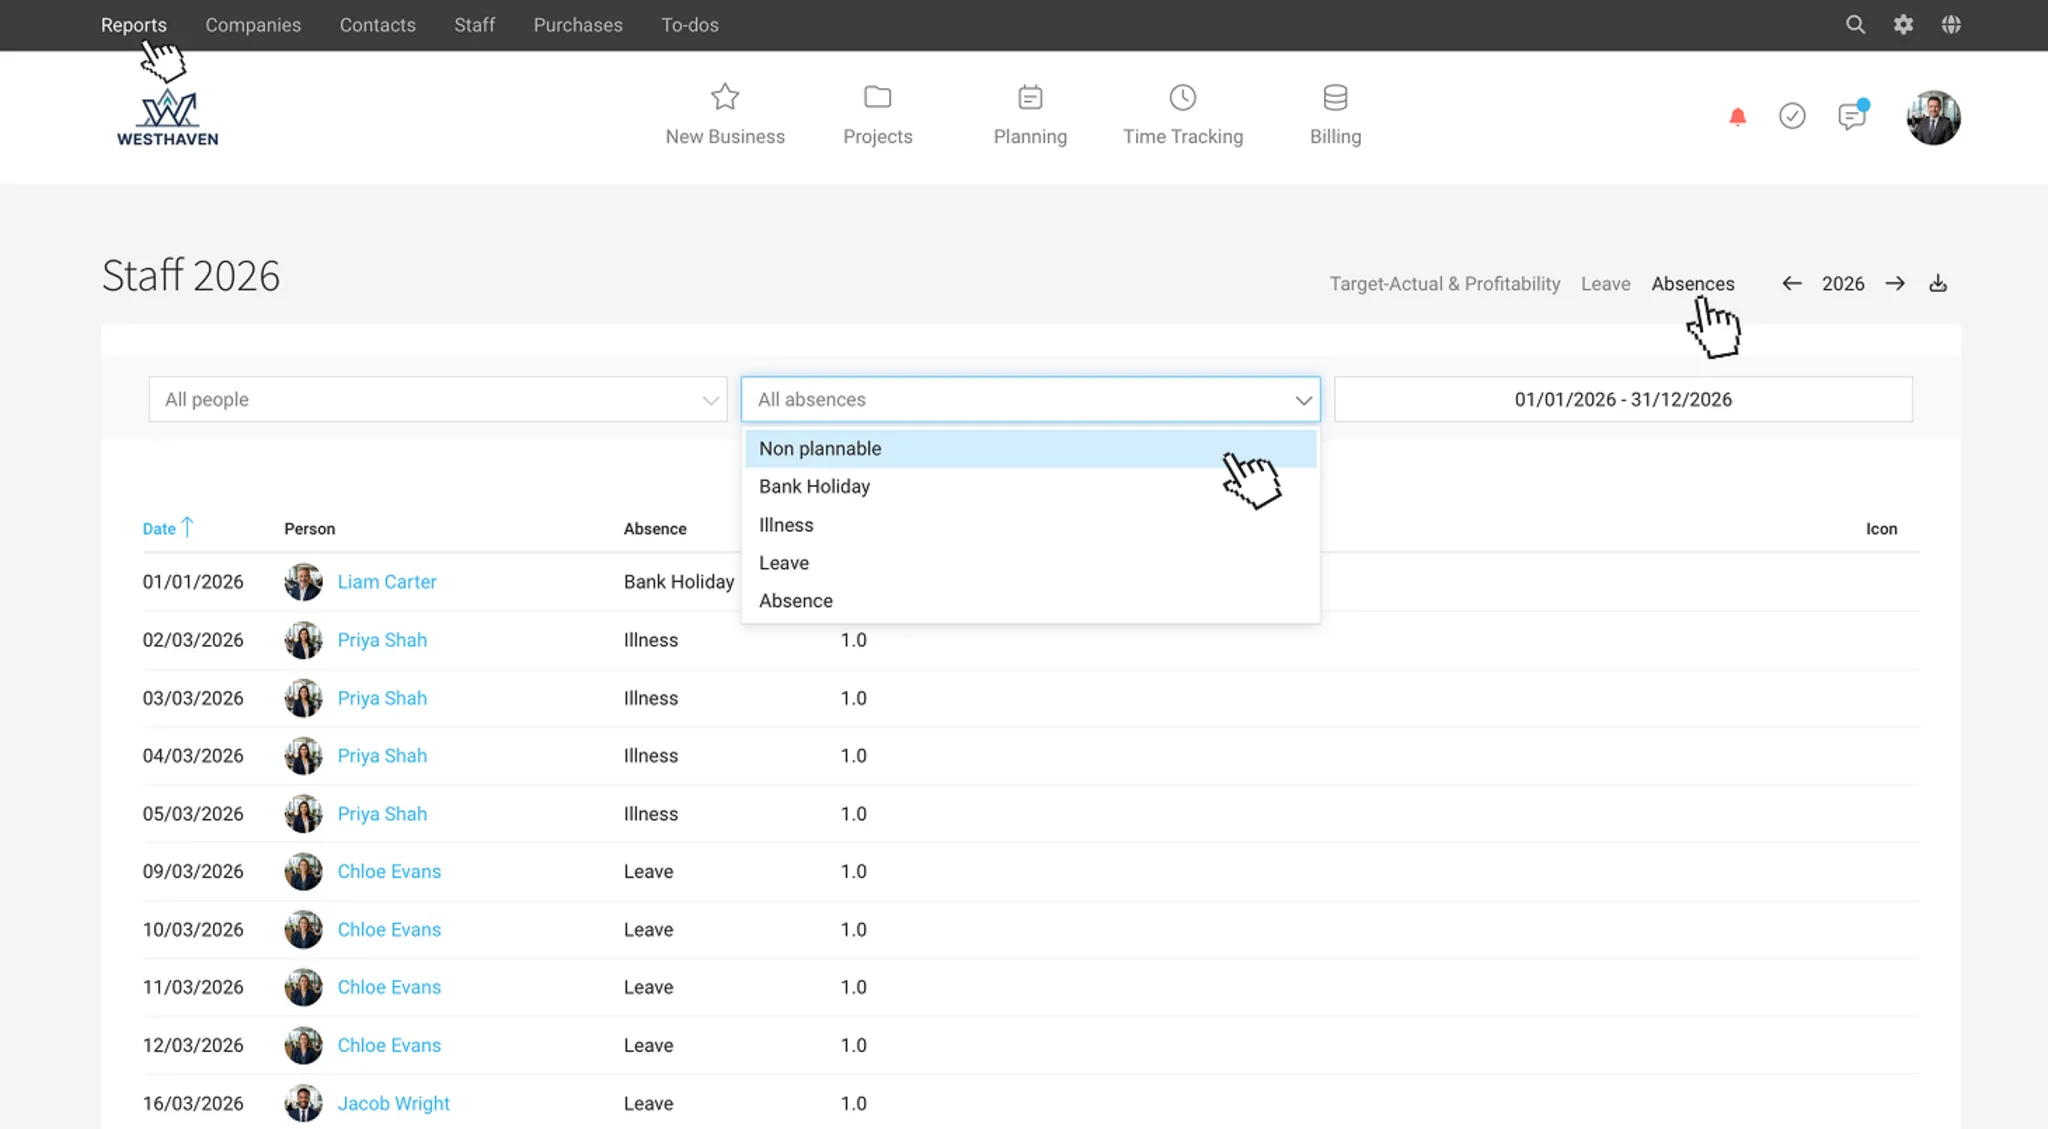Open the Staff menu
The width and height of the screenshot is (2048, 1129).
point(474,25)
